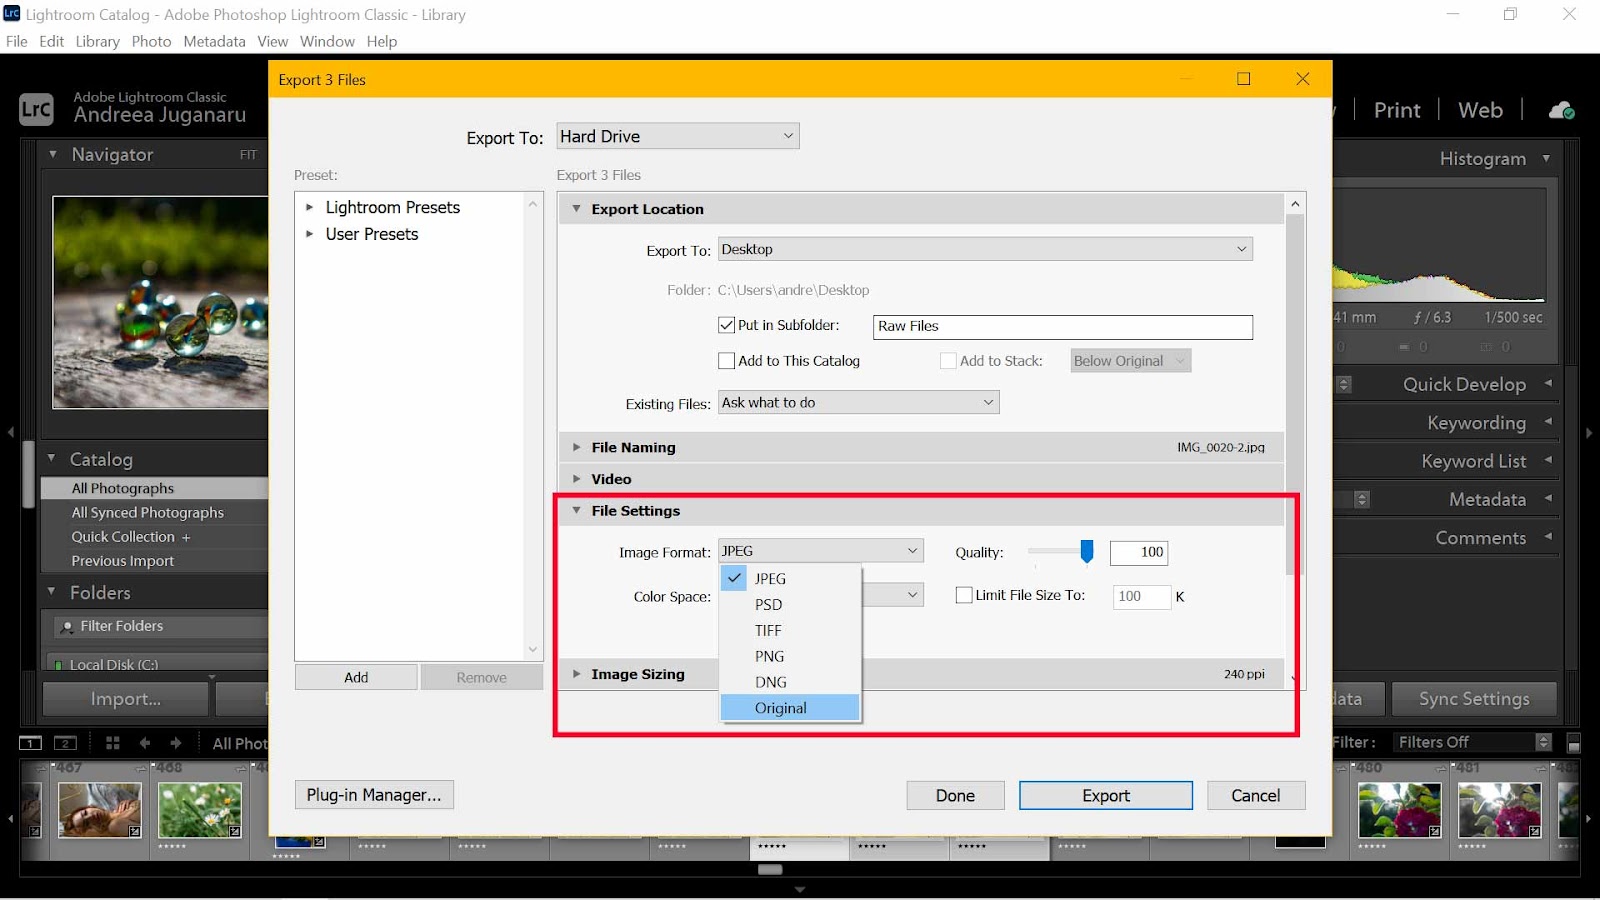Click Add preset button
This screenshot has width=1600, height=900.
356,677
